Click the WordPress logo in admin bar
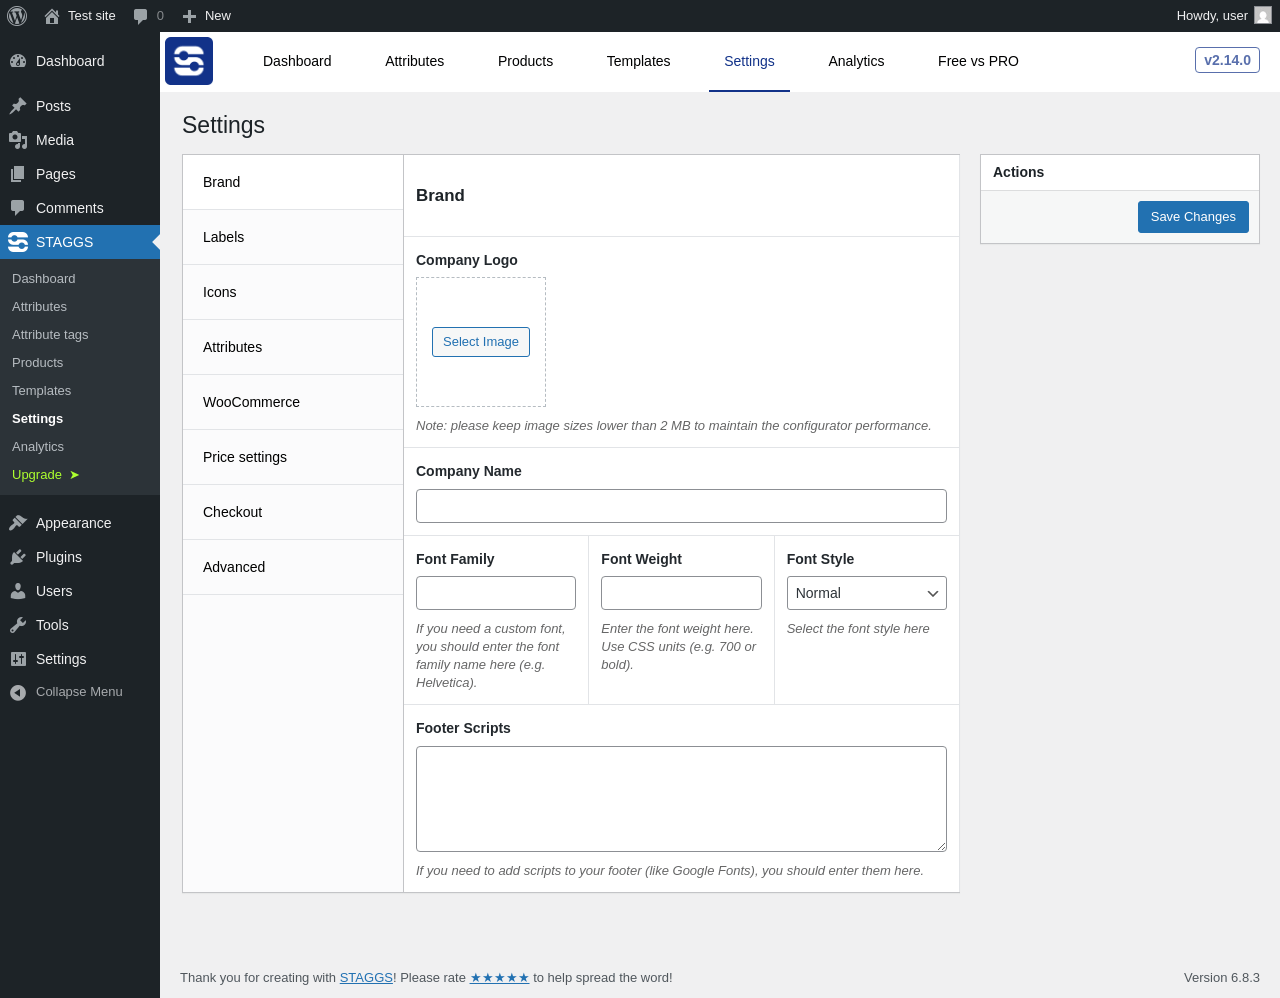The width and height of the screenshot is (1280, 998). (x=17, y=16)
